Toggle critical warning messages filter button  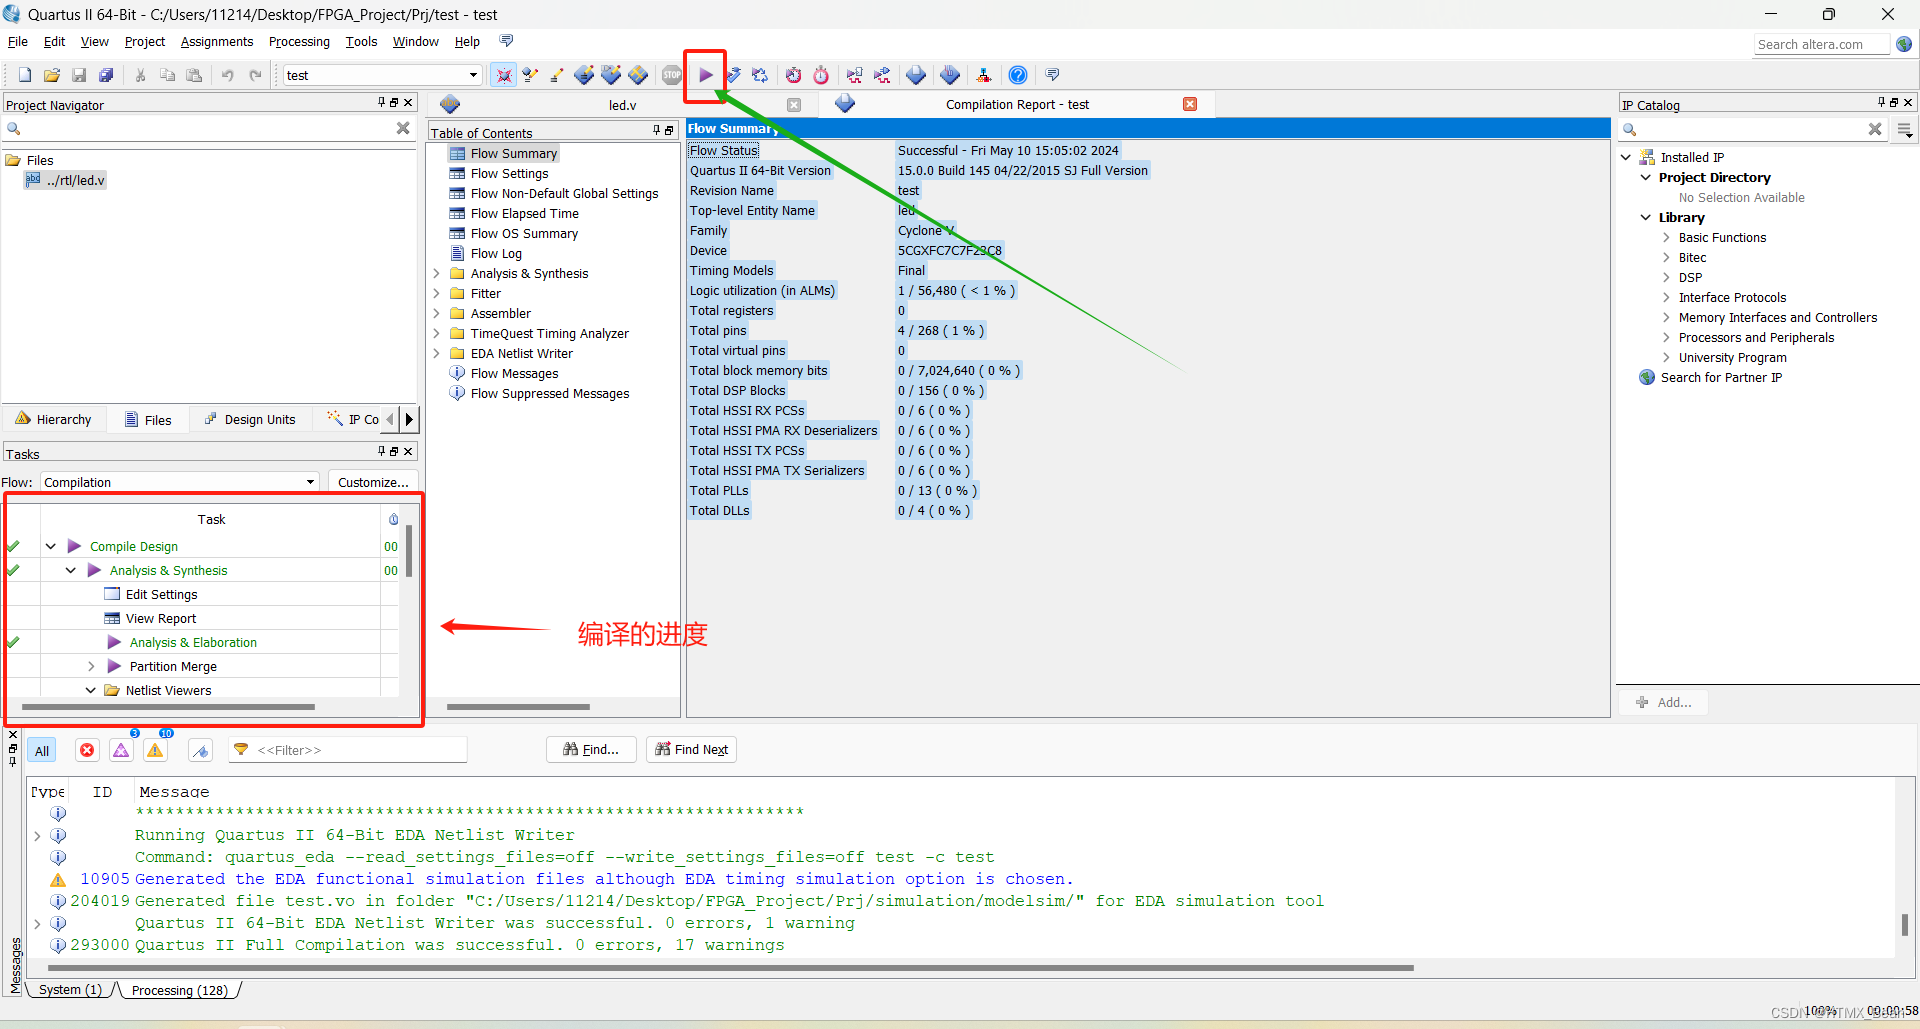(121, 750)
